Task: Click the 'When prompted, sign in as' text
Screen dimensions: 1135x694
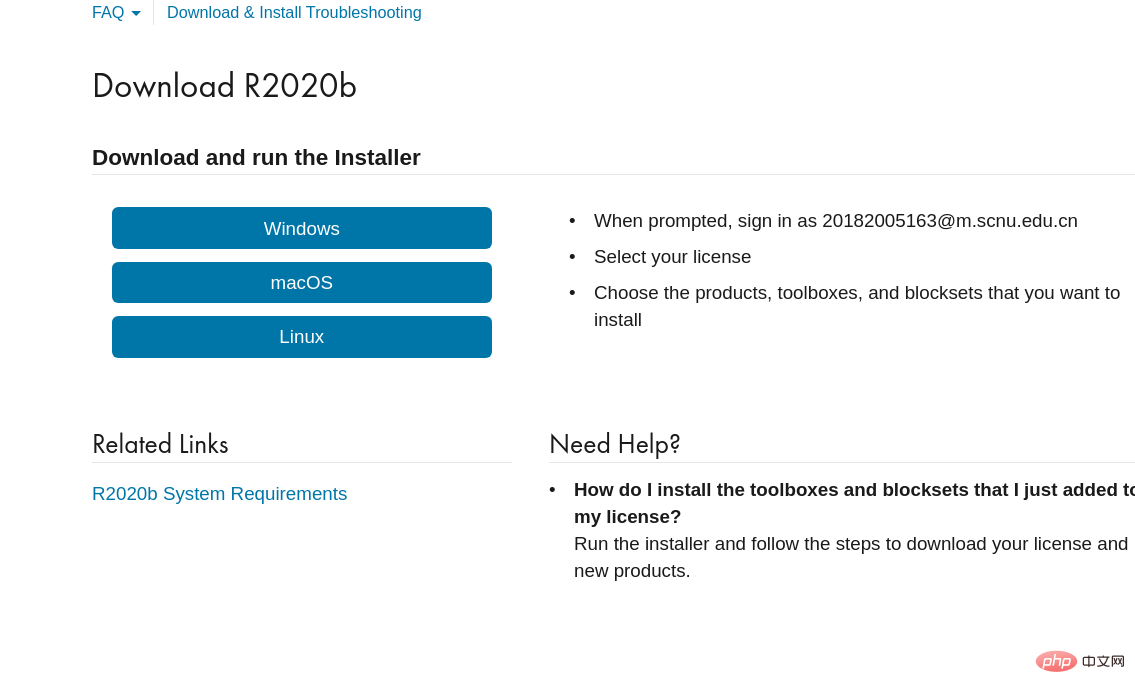Action: pyautogui.click(x=705, y=221)
